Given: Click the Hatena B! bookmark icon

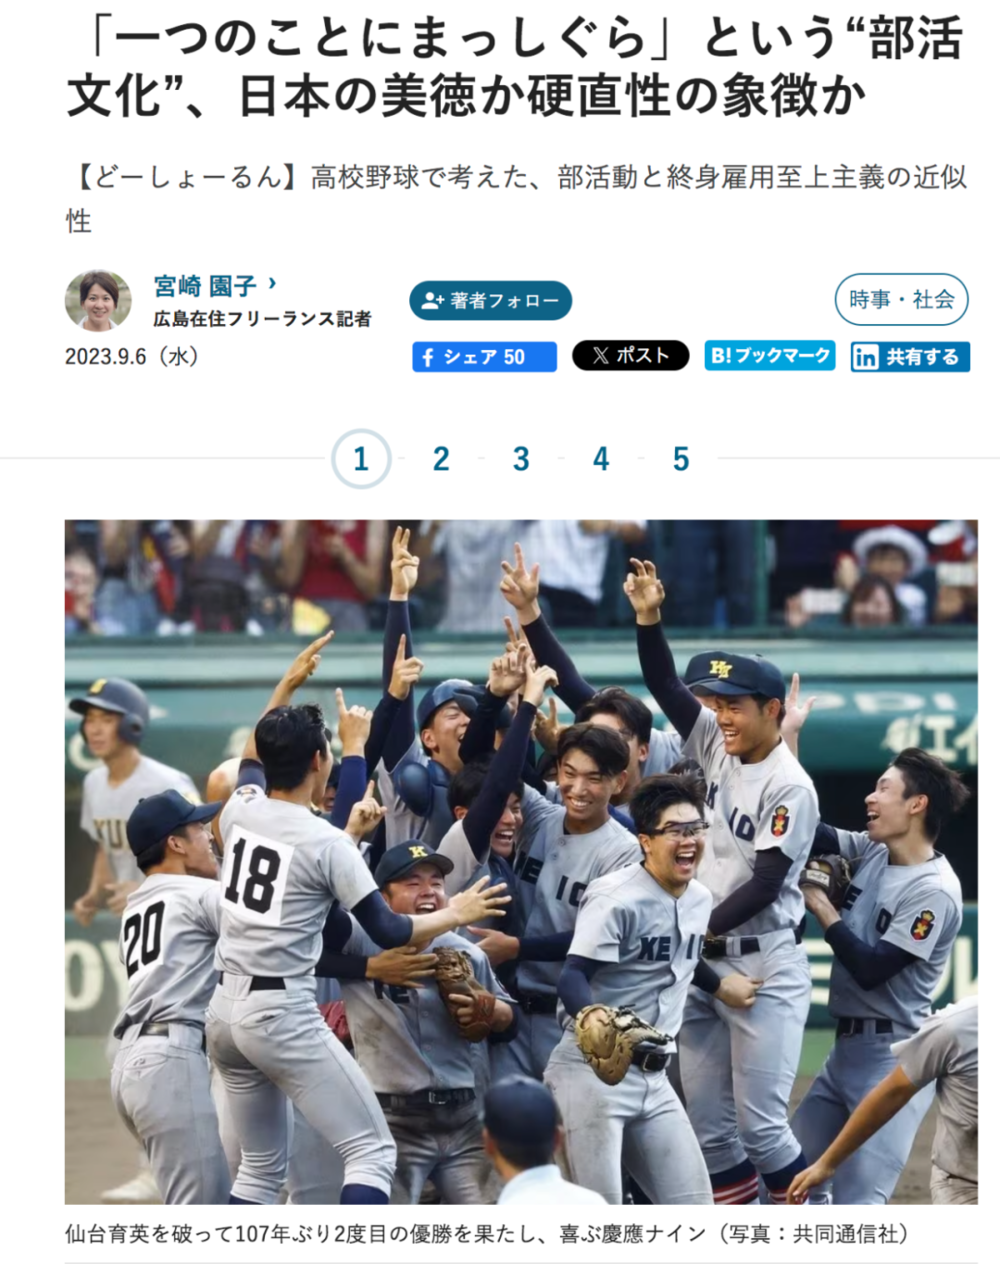Looking at the screenshot, I should pos(720,355).
